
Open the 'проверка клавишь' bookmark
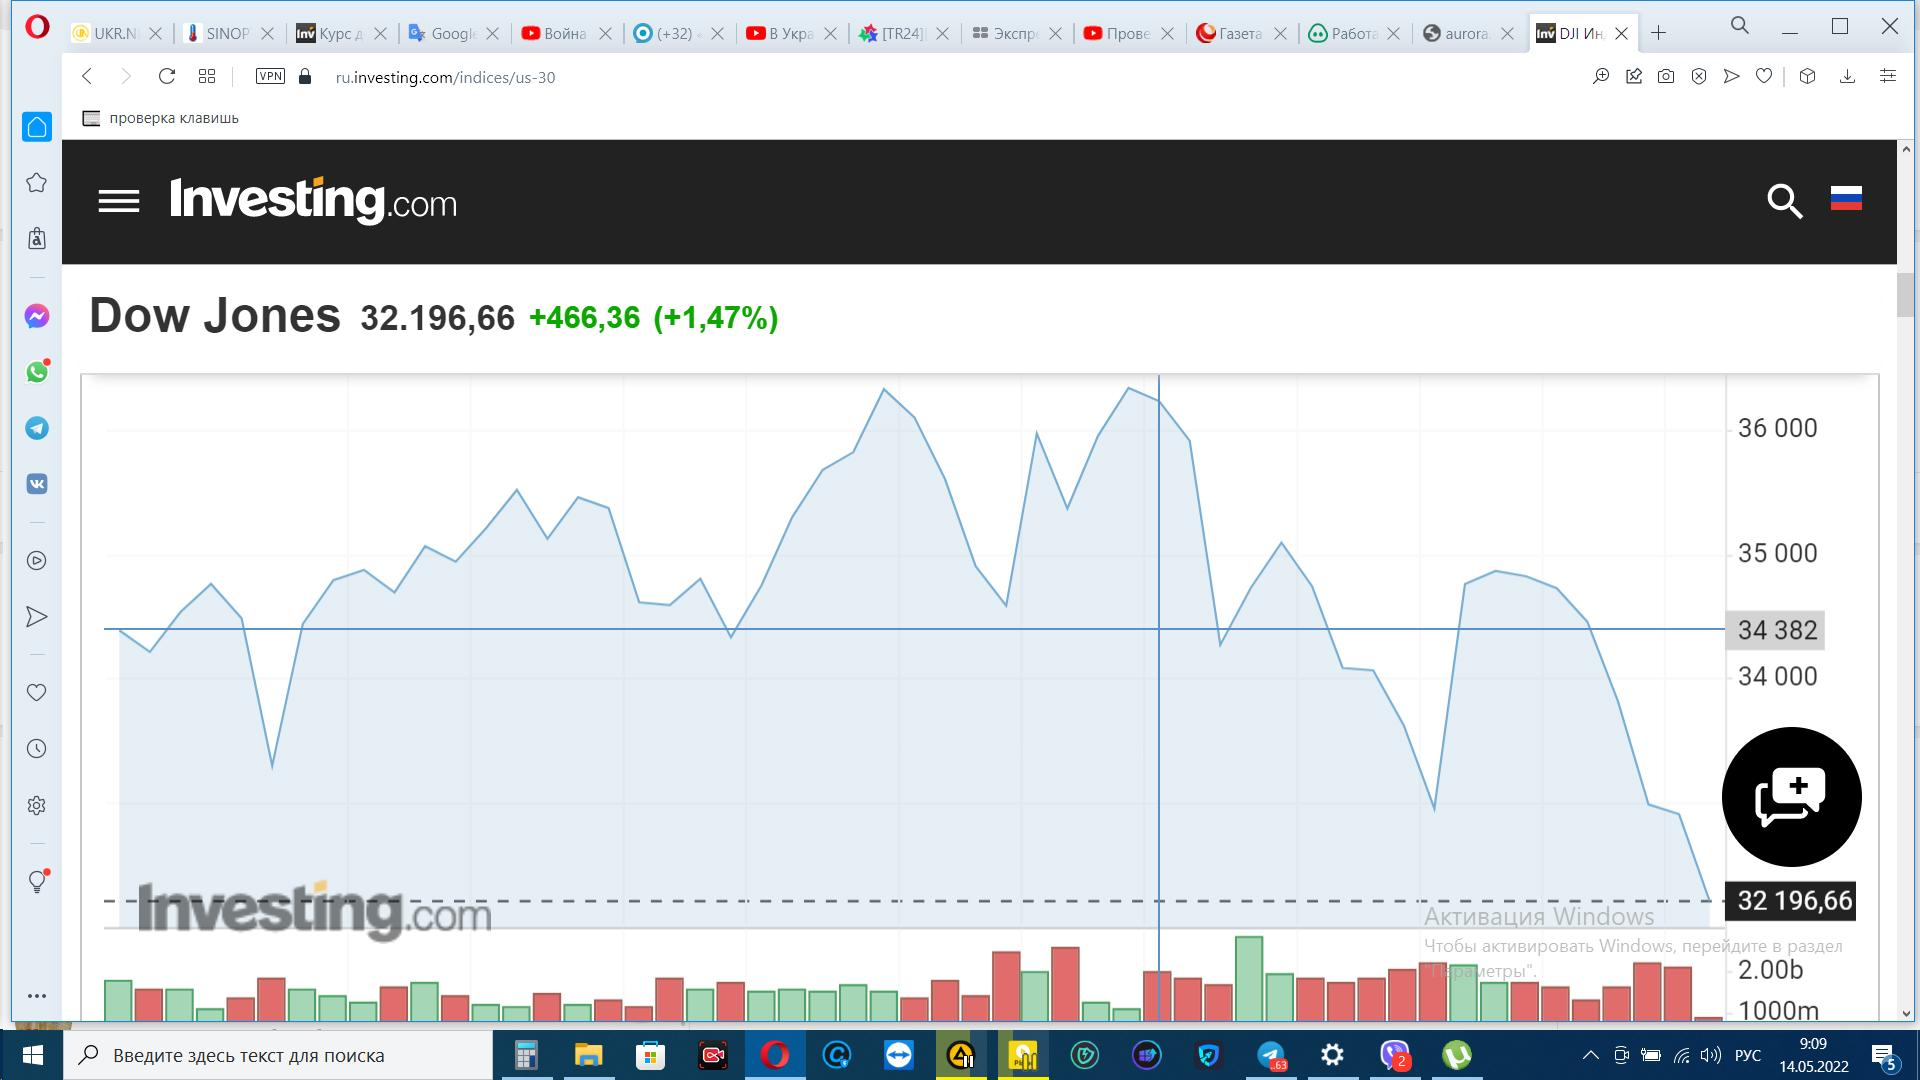point(161,118)
